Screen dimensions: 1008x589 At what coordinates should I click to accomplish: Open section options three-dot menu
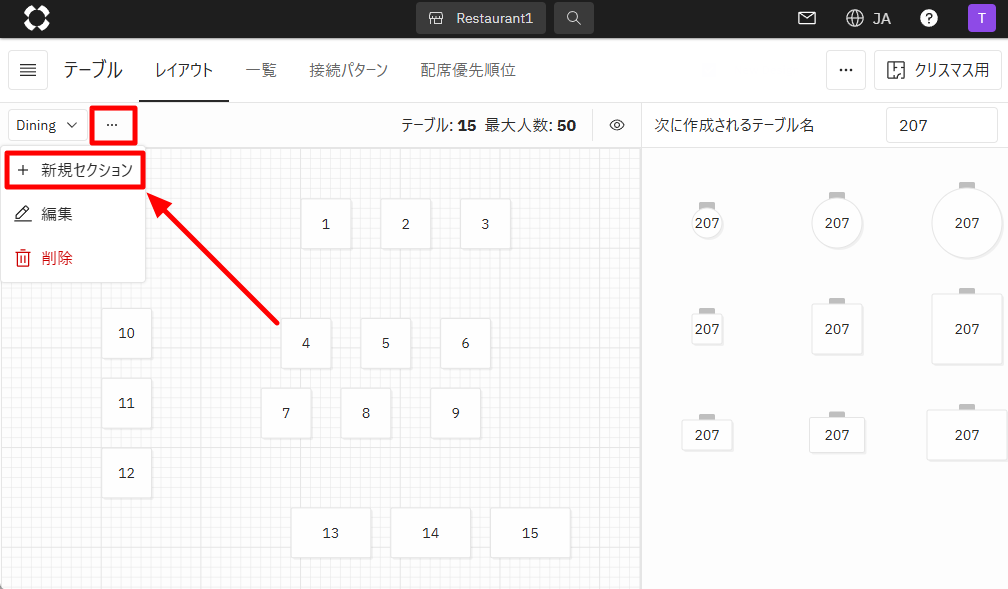(112, 125)
